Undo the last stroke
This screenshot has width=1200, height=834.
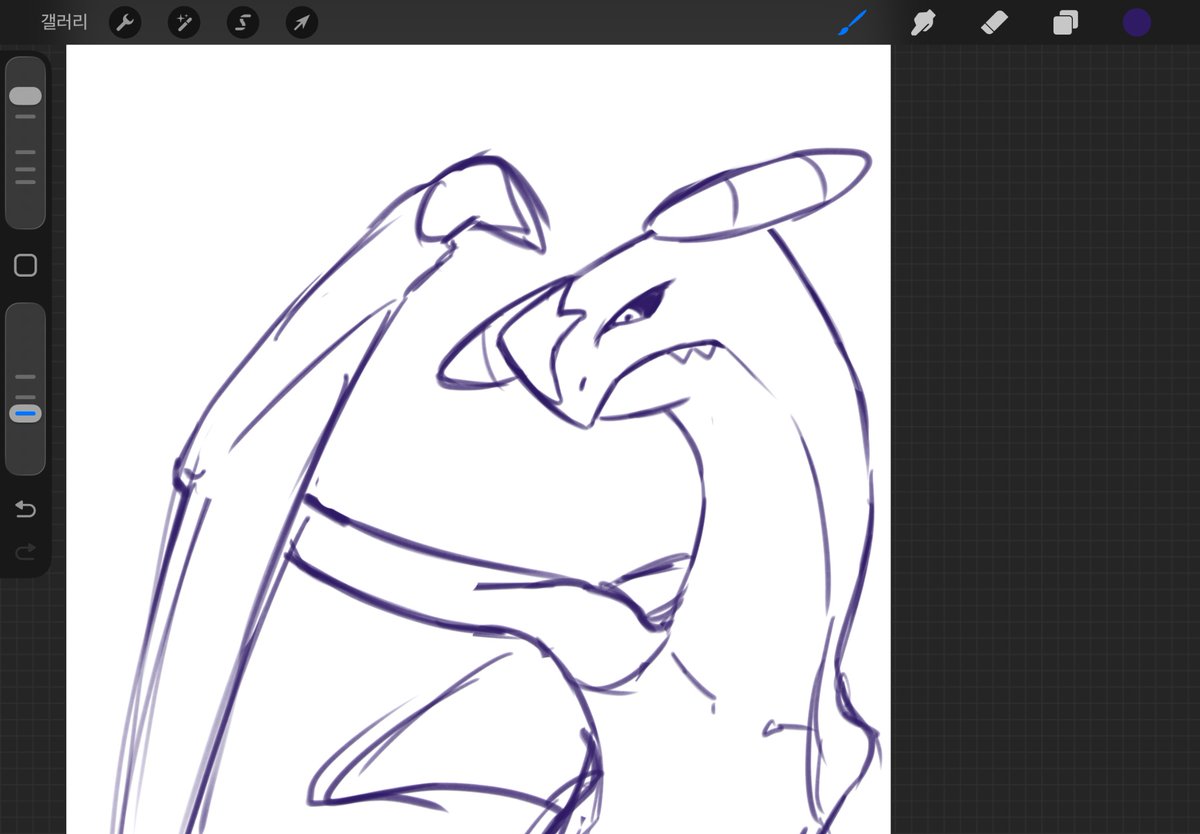tap(25, 510)
